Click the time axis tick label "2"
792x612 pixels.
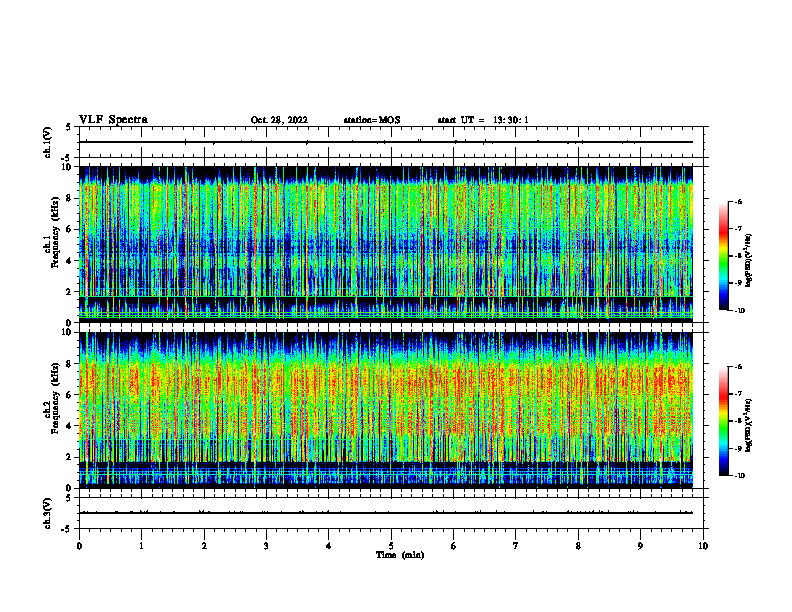click(x=204, y=546)
